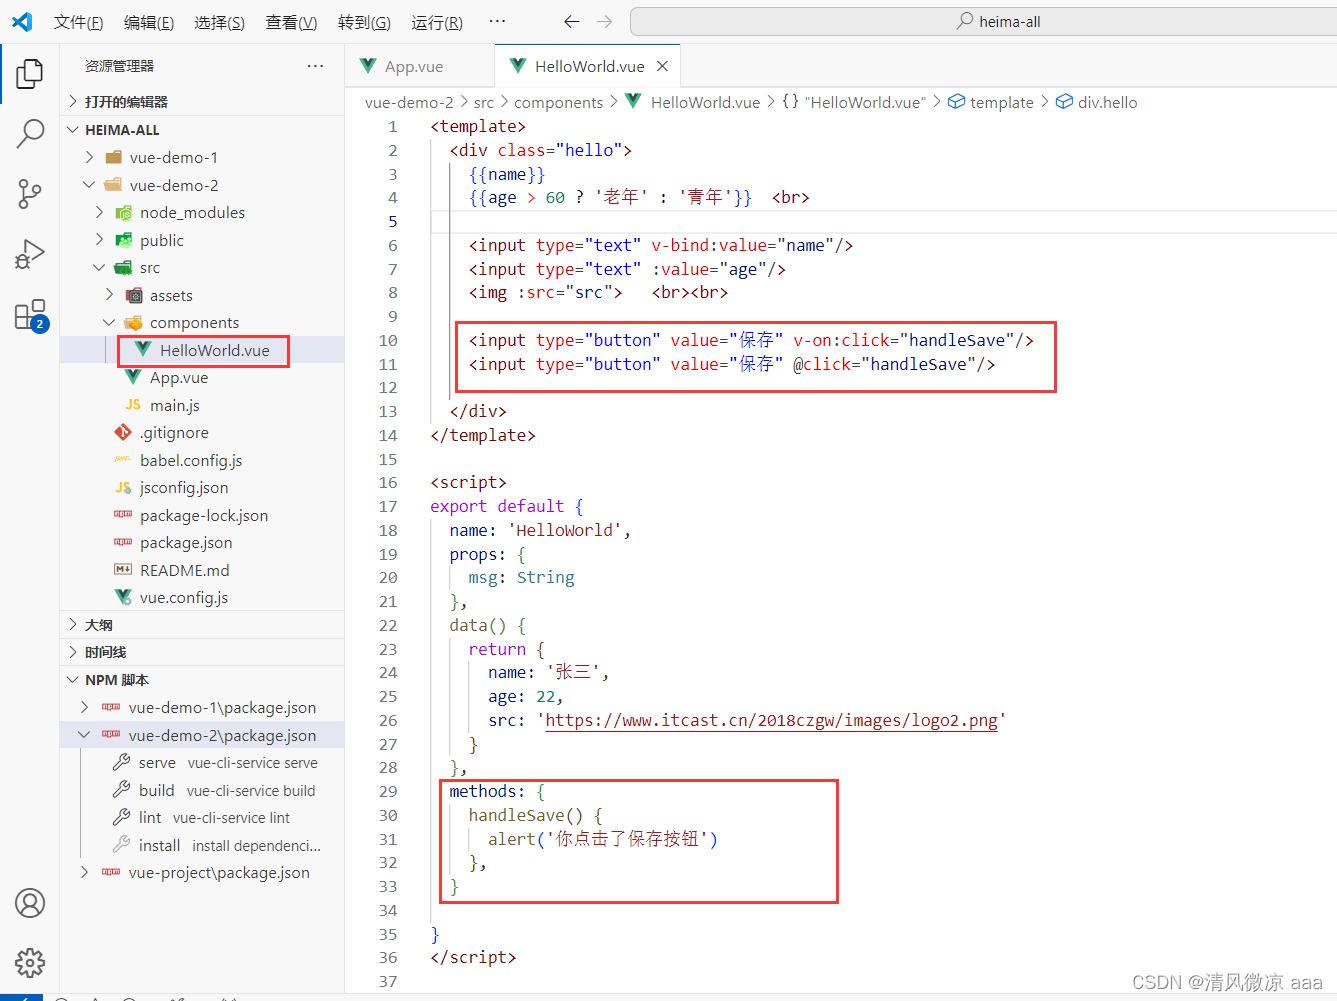Open README.md file
Viewport: 1337px width, 1001px height.
pyautogui.click(x=202, y=570)
